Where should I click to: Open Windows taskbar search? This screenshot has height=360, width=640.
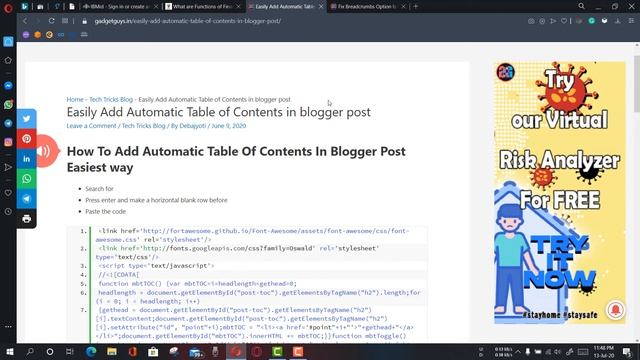[x=30, y=351]
